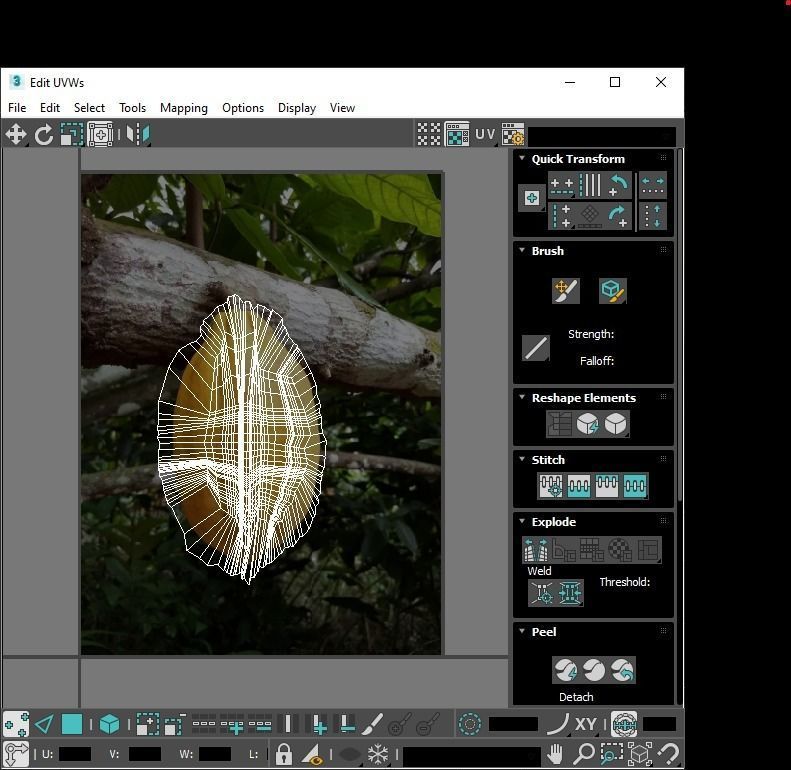Collapse the Explode rollout
The width and height of the screenshot is (791, 770).
pyautogui.click(x=522, y=521)
